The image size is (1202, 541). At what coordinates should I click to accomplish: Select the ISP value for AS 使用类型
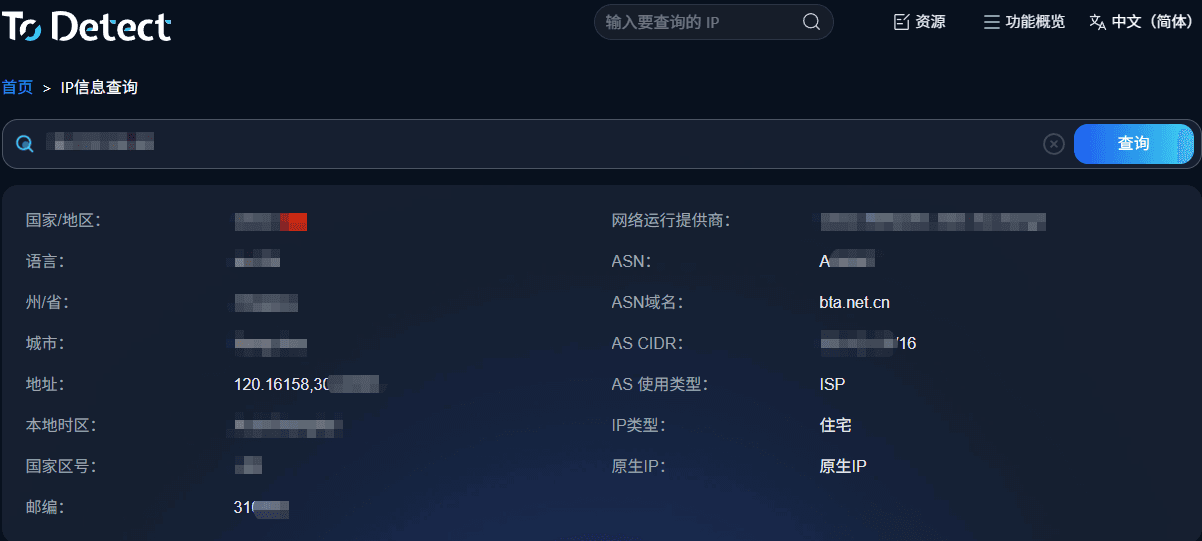pos(832,384)
